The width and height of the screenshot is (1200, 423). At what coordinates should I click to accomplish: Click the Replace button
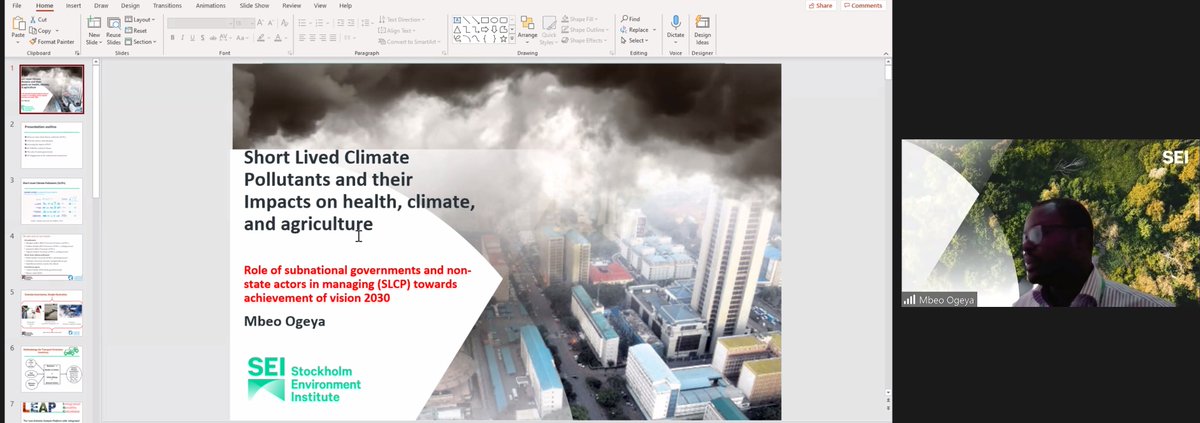(x=635, y=30)
